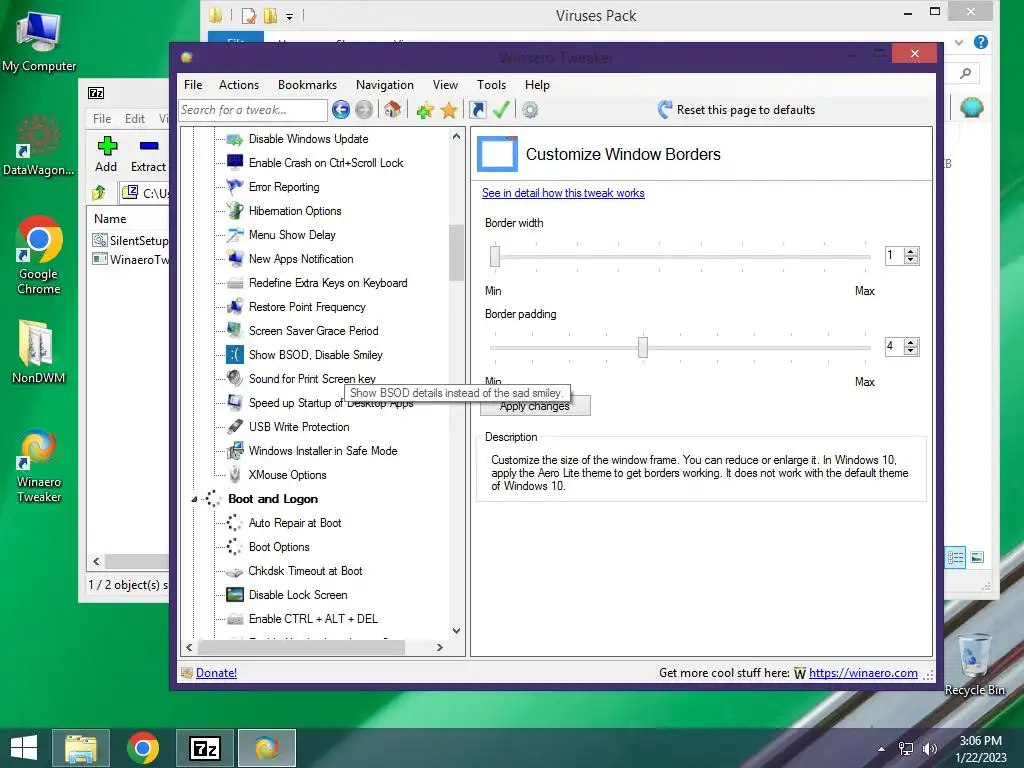
Task: Open bookmarks with the orange star icon
Action: click(449, 110)
